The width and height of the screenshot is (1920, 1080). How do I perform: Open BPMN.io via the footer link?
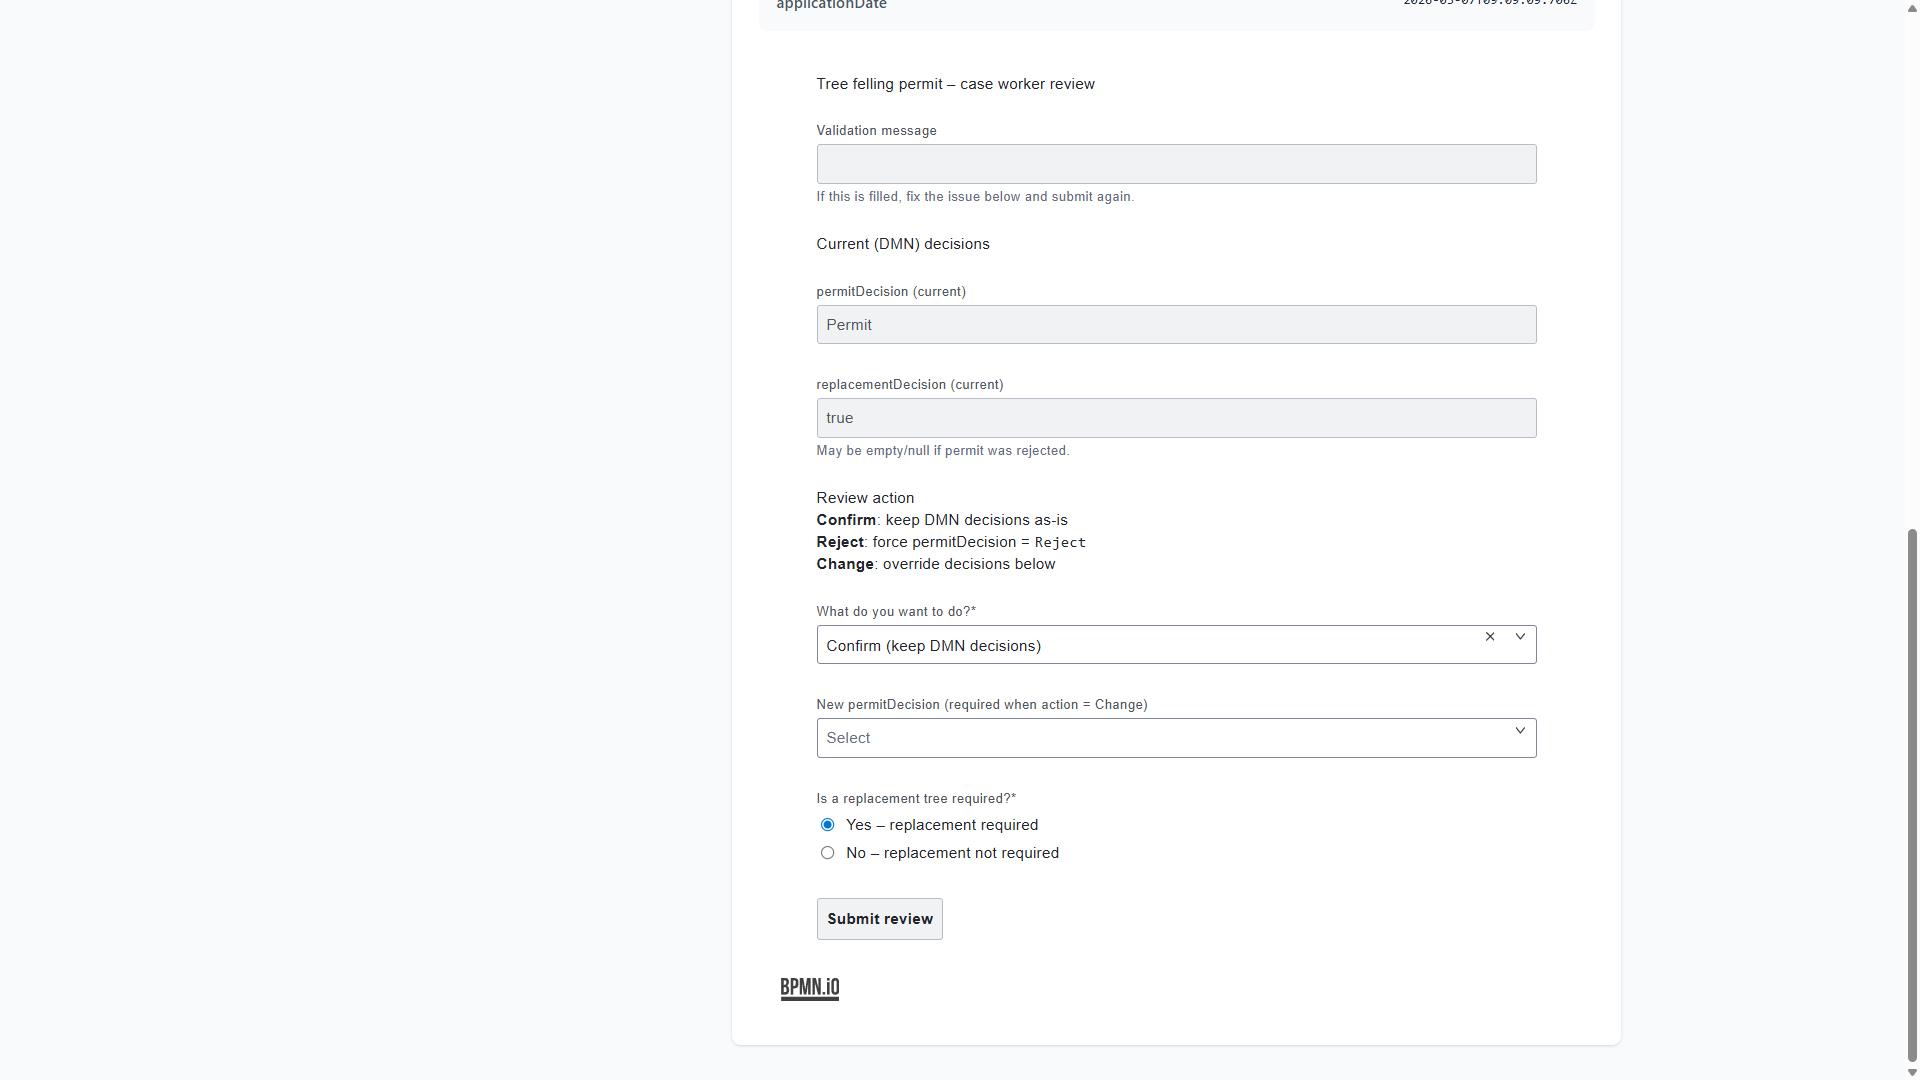click(809, 987)
